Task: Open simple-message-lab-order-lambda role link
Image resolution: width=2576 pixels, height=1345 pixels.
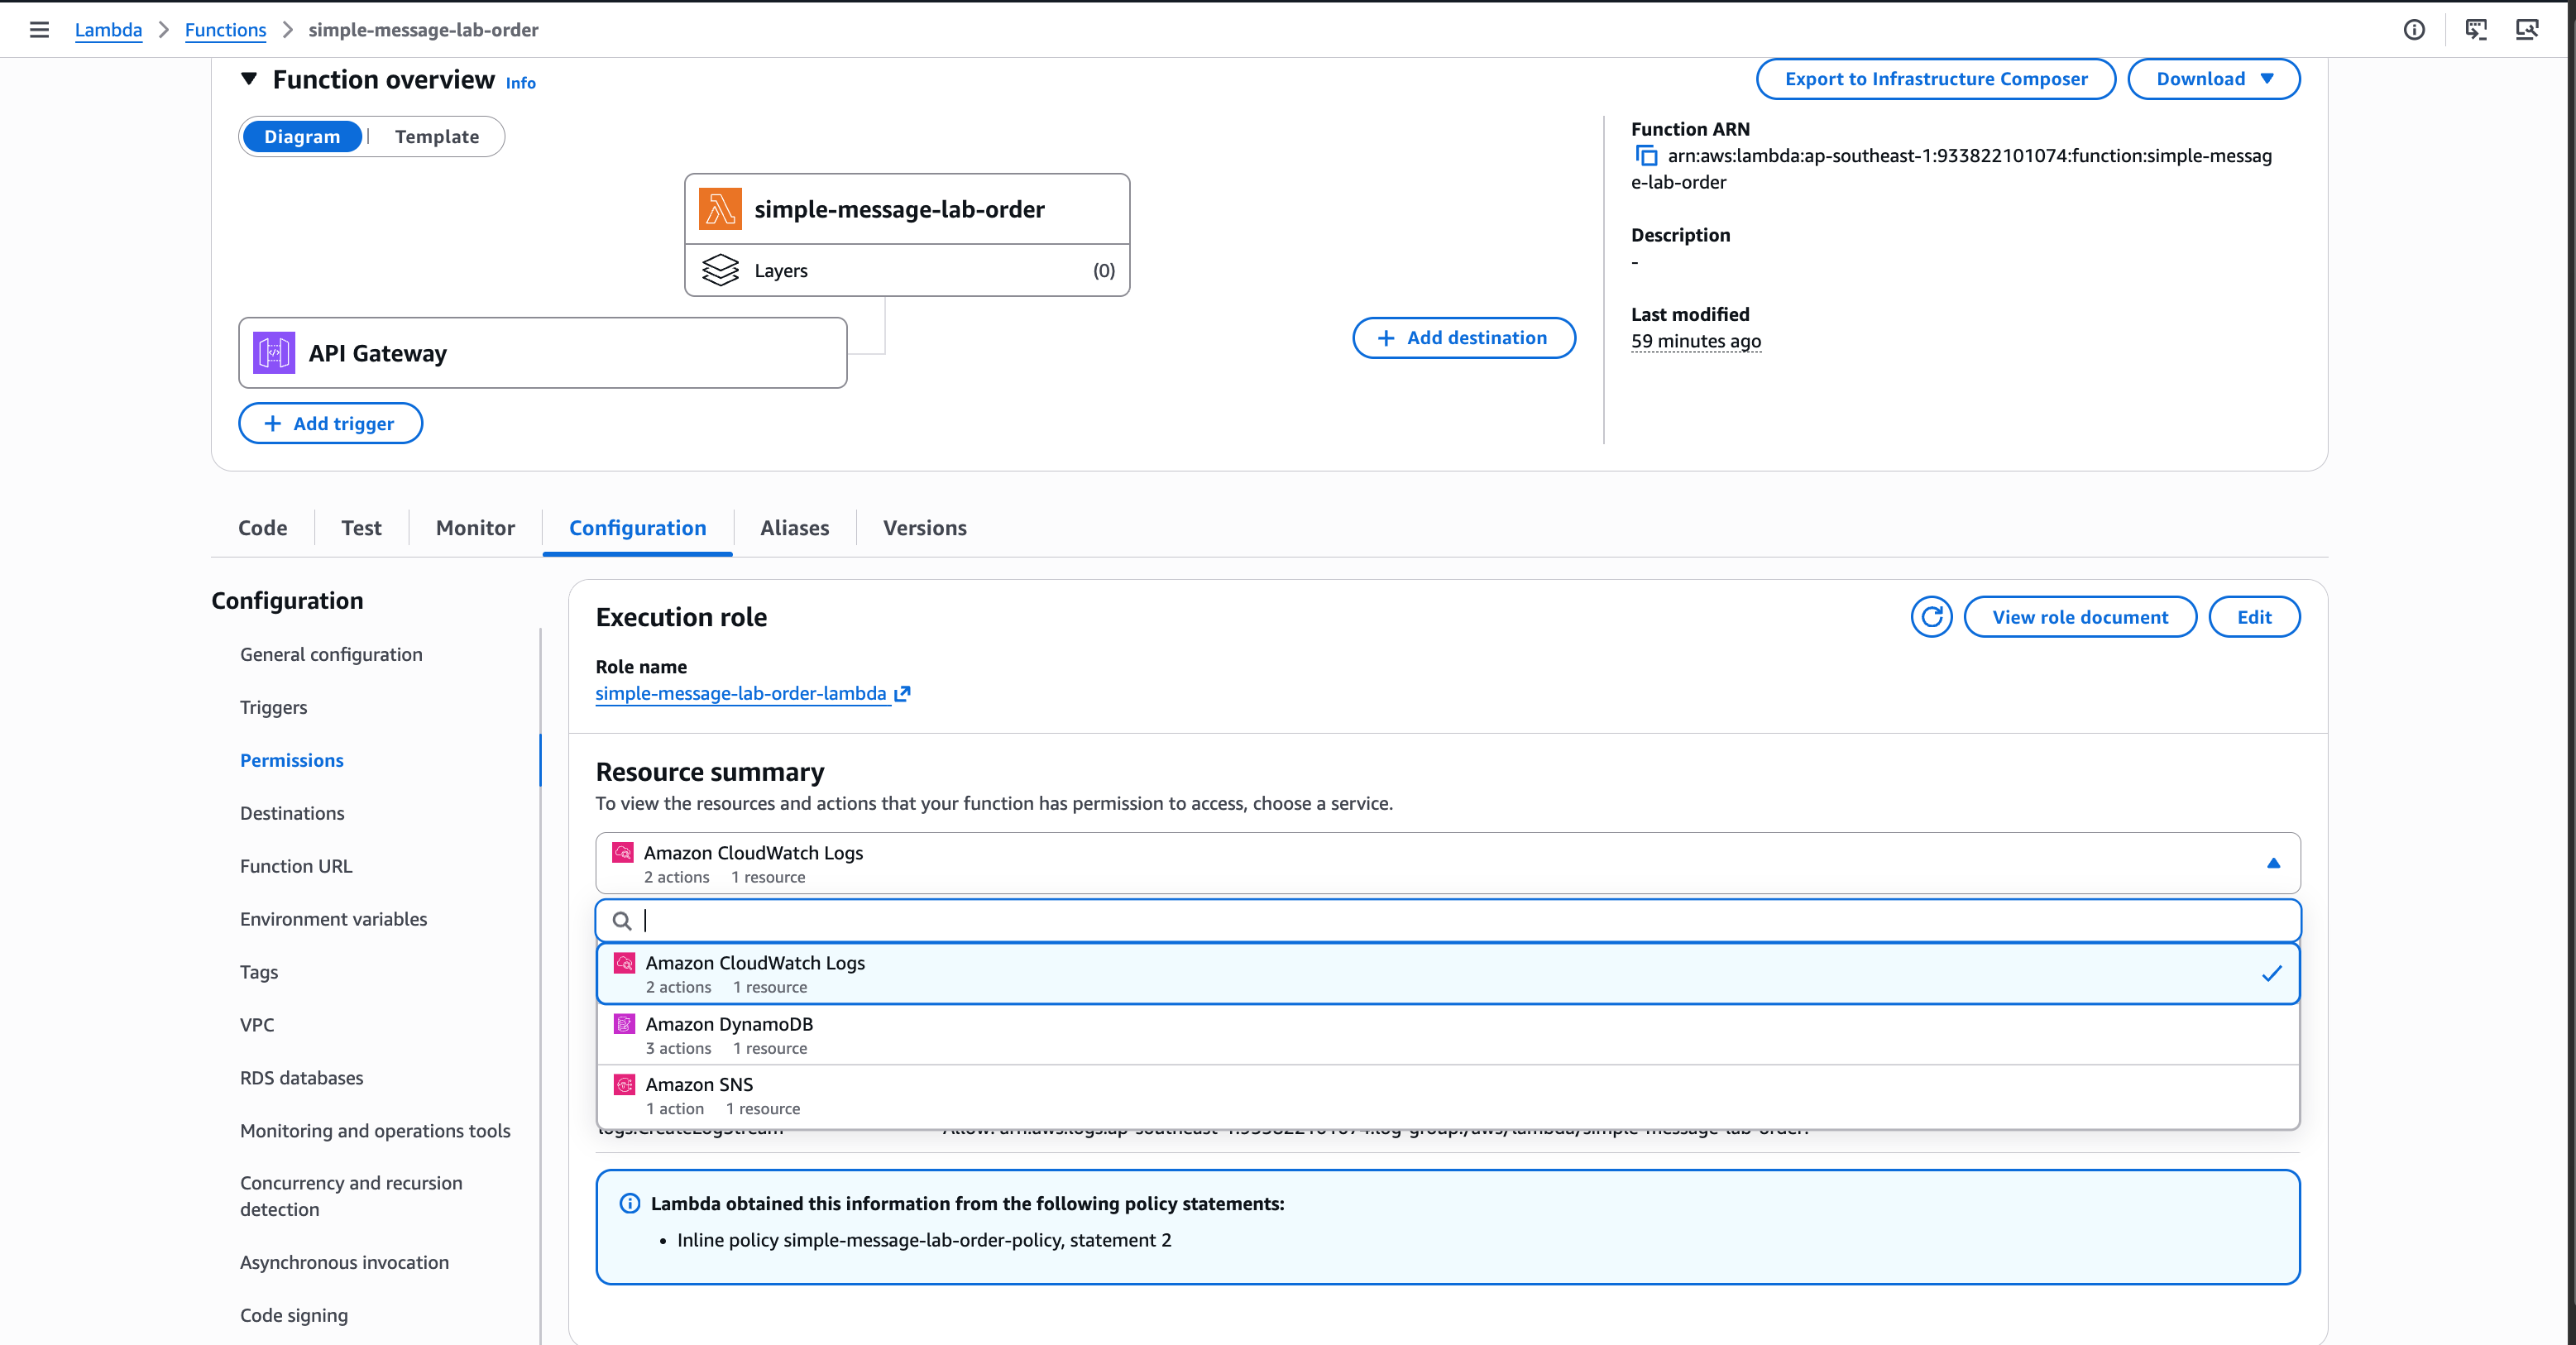Action: point(741,693)
